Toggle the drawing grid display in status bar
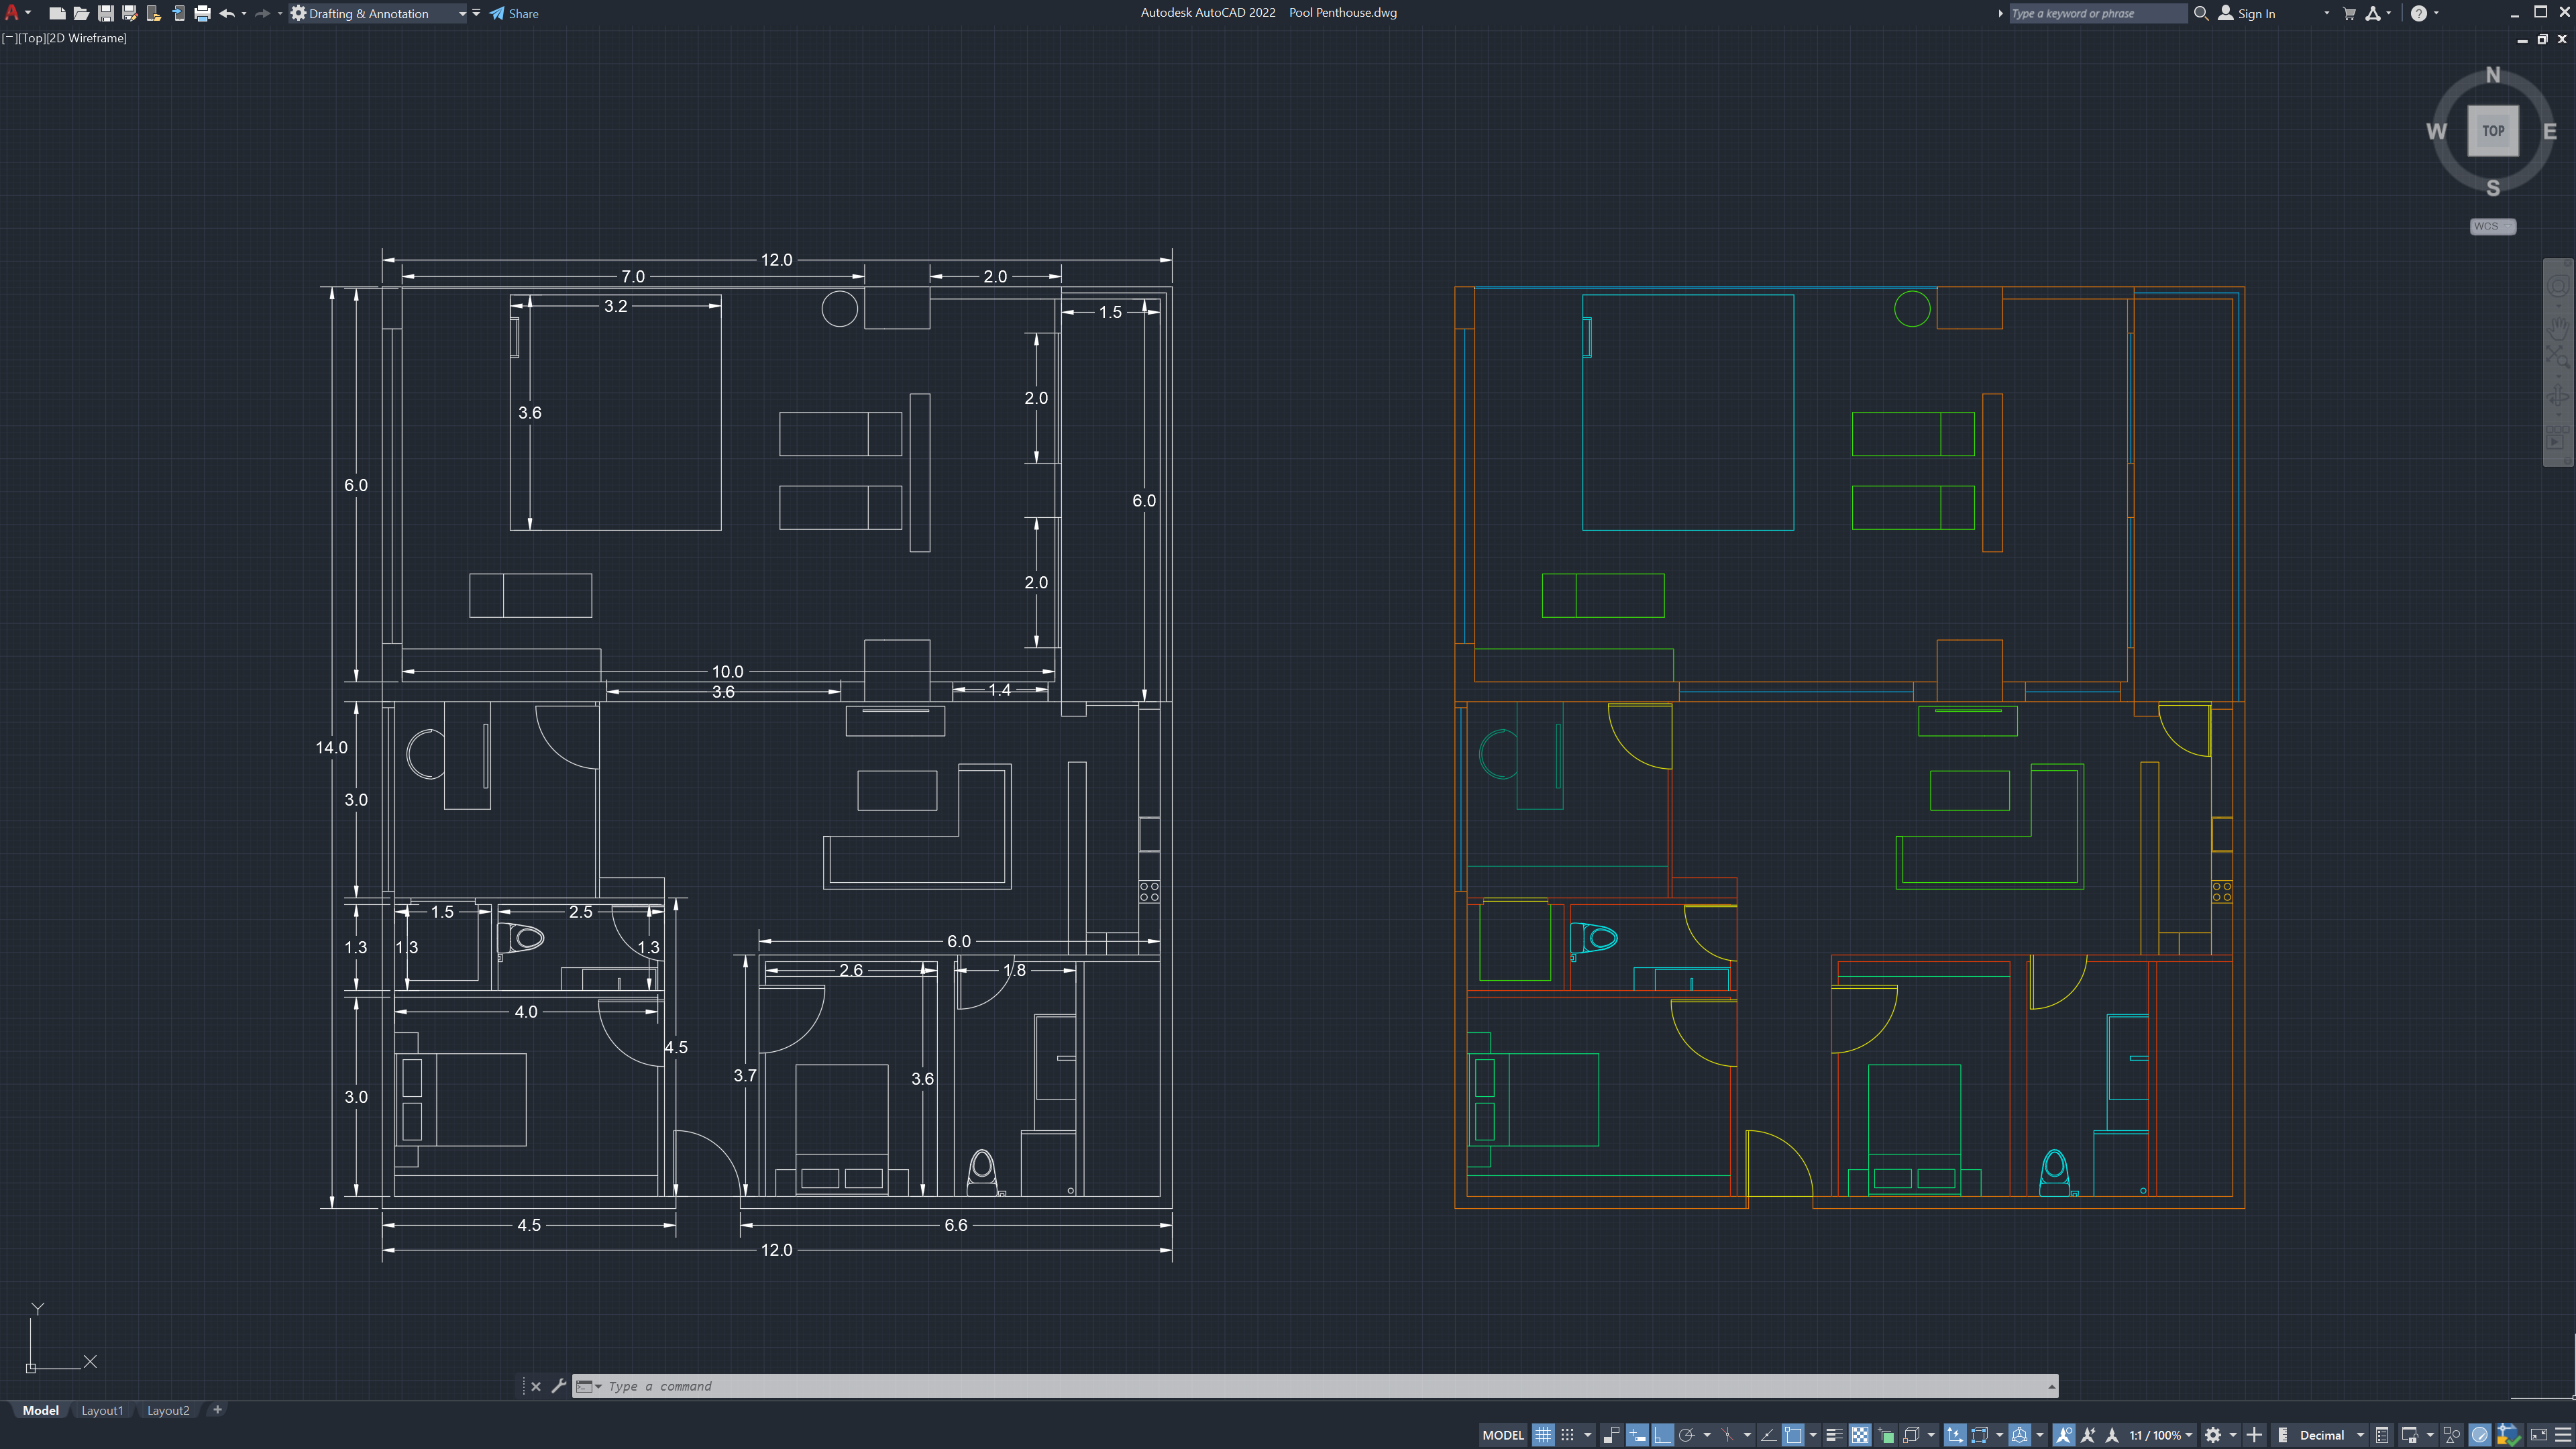Screen dimensions: 2576x1449 click(x=1543, y=1435)
